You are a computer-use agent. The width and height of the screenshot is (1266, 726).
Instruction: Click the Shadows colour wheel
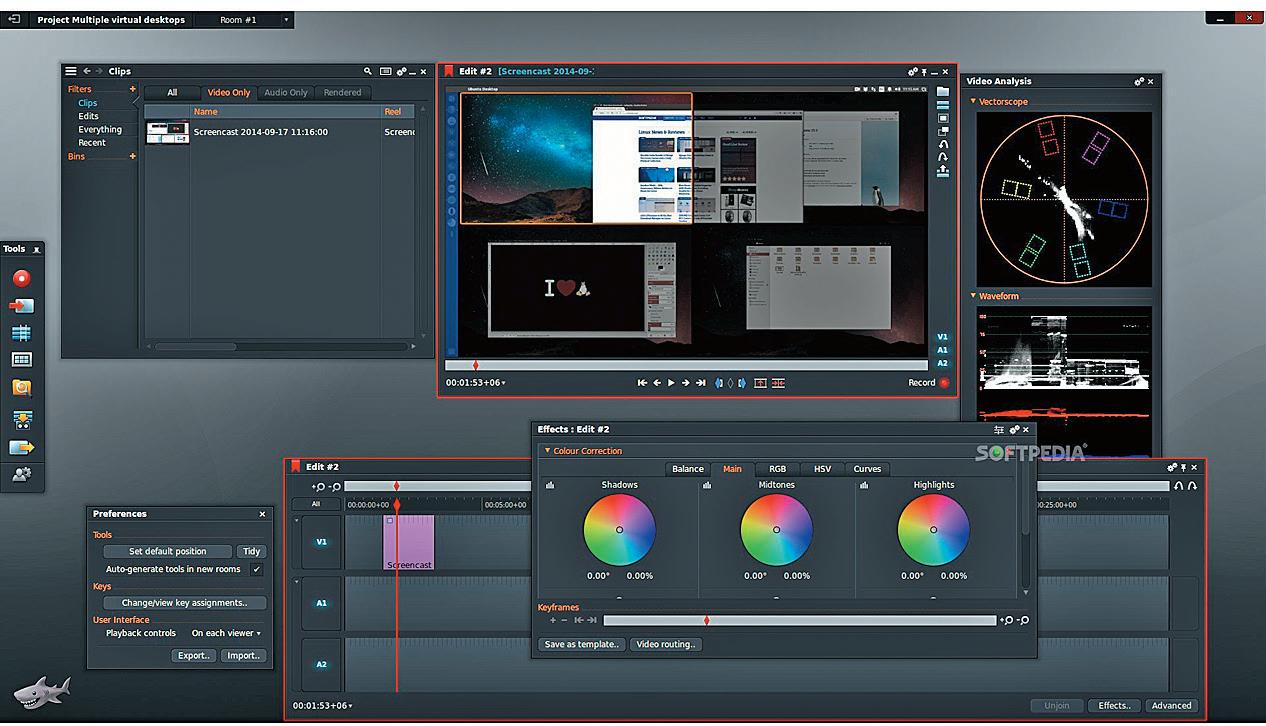[x=619, y=530]
